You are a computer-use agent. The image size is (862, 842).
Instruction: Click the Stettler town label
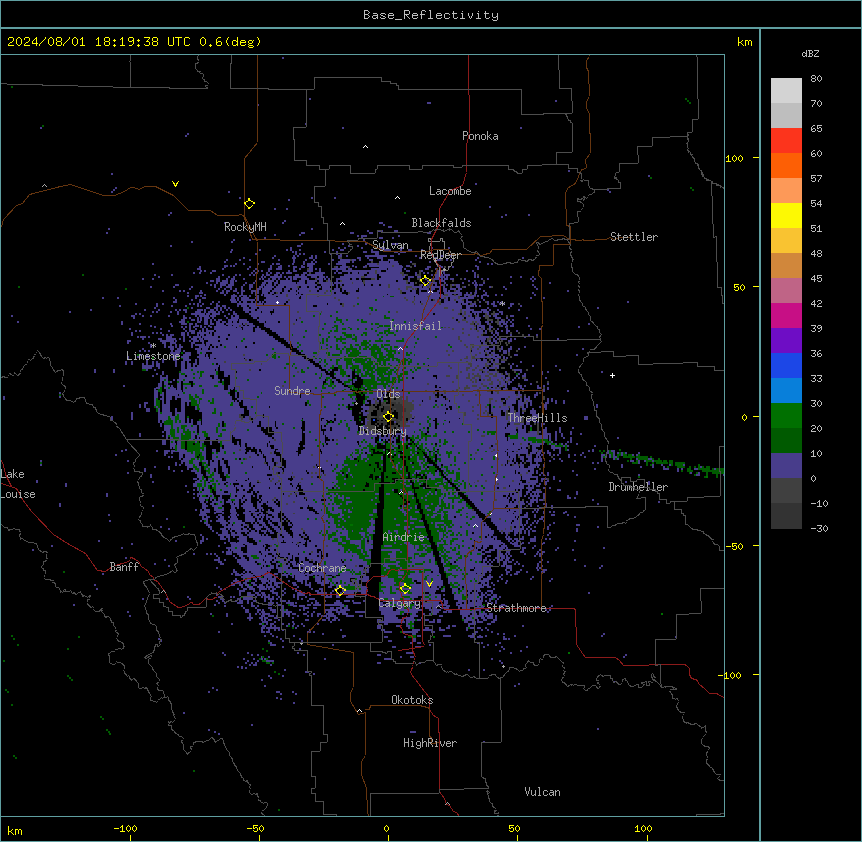(634, 237)
